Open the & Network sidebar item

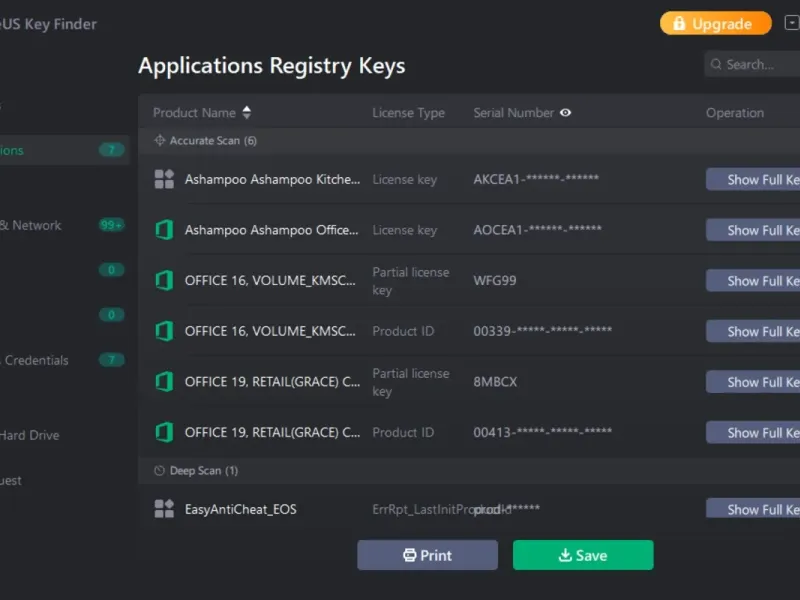[31, 225]
